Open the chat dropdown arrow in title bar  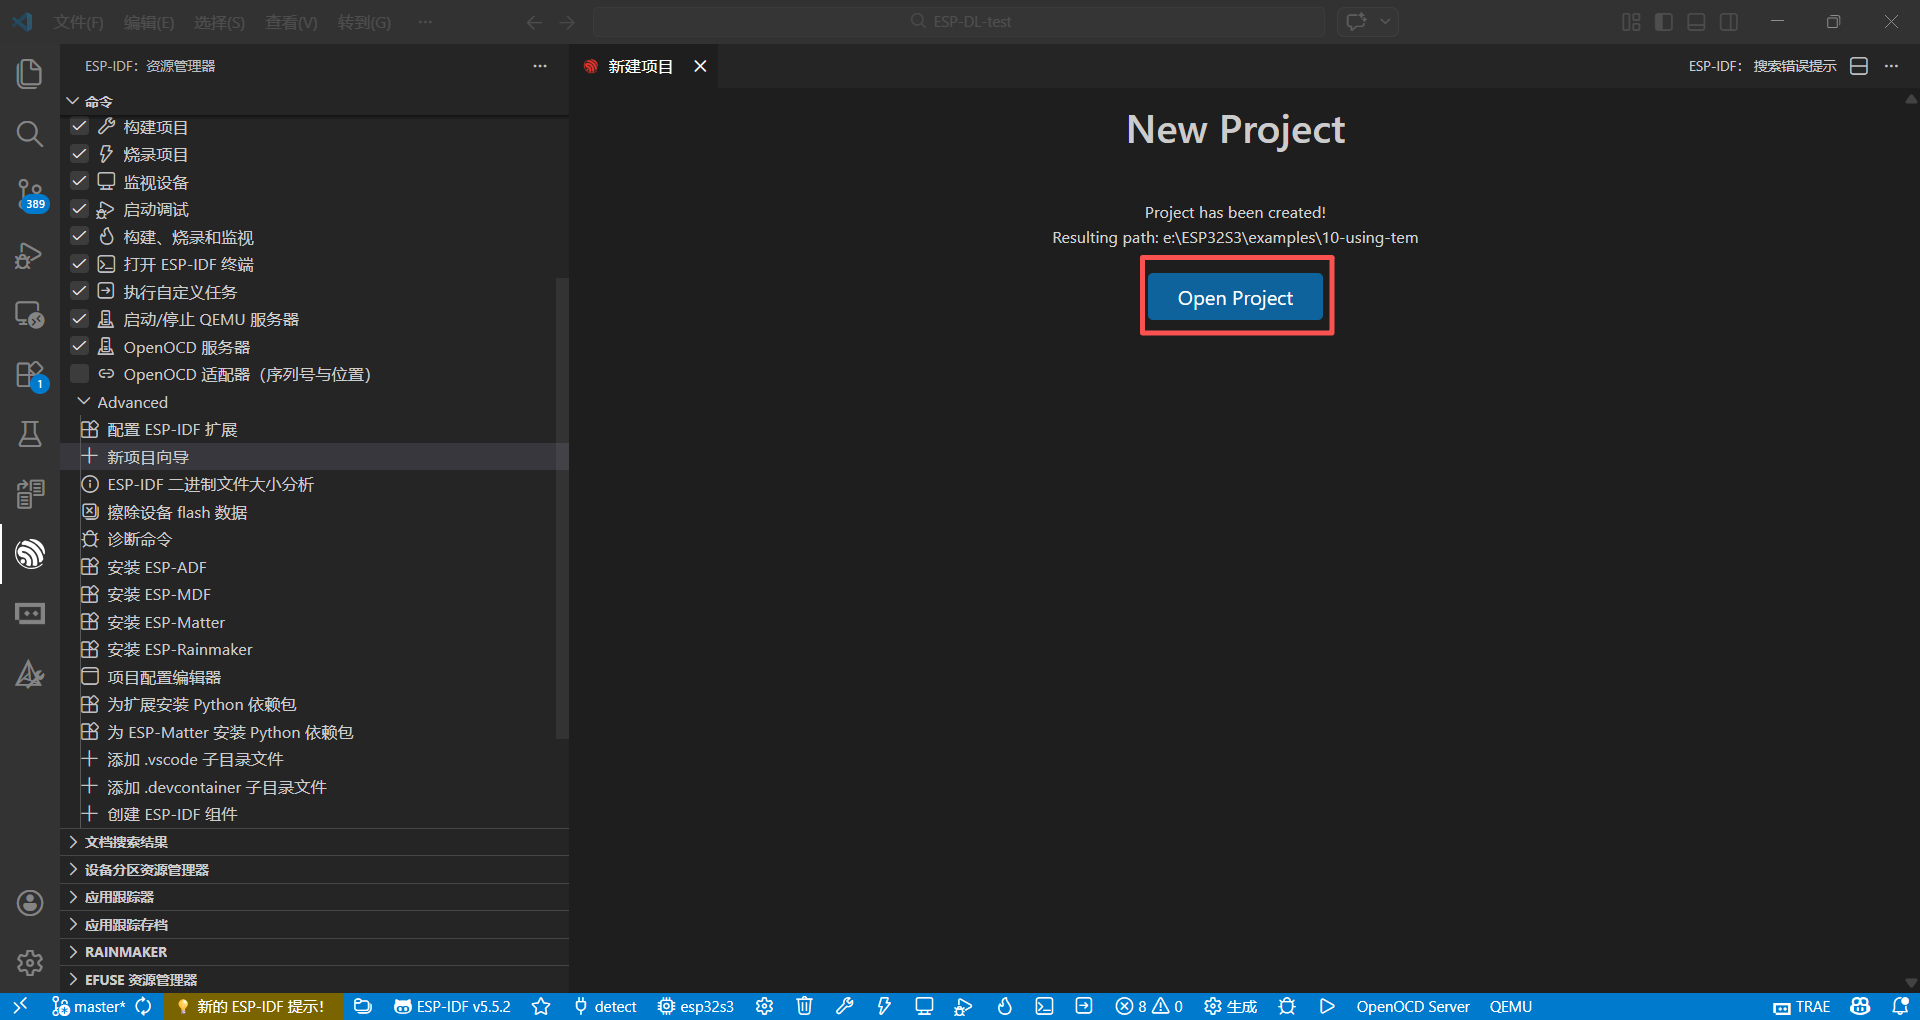pos(1385,22)
